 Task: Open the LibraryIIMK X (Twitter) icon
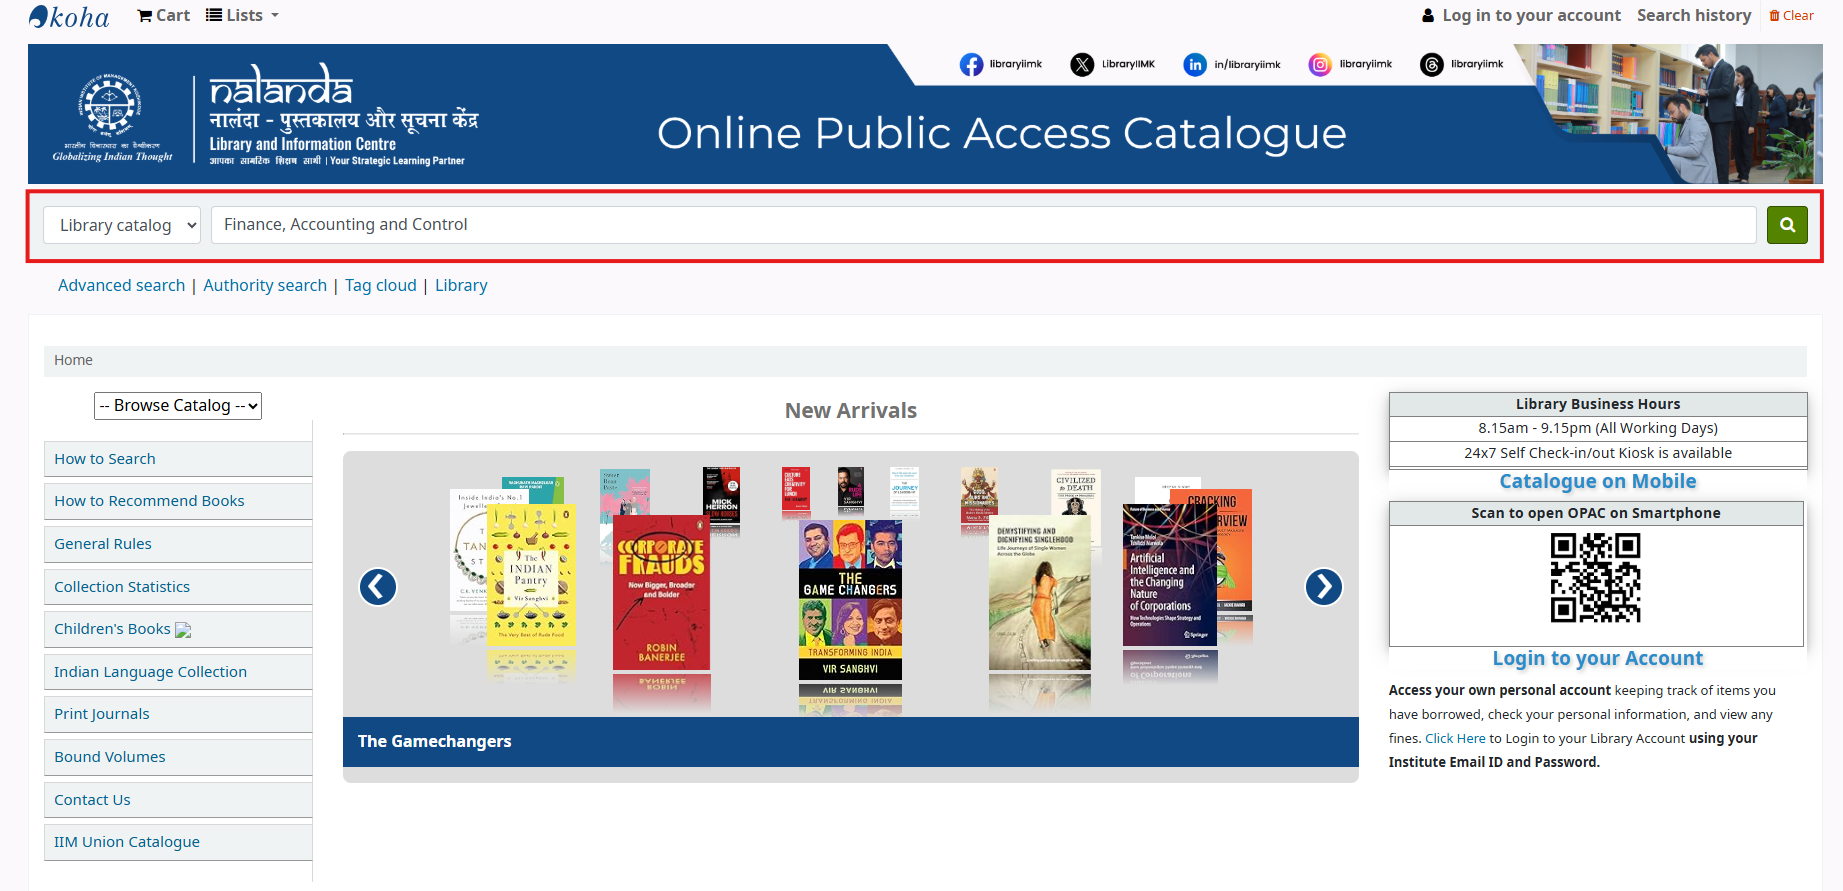[1082, 65]
